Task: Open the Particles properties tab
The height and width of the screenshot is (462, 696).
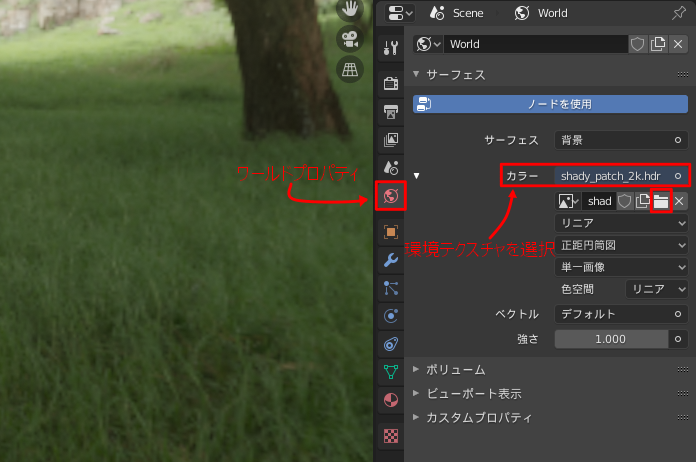Action: point(391,288)
